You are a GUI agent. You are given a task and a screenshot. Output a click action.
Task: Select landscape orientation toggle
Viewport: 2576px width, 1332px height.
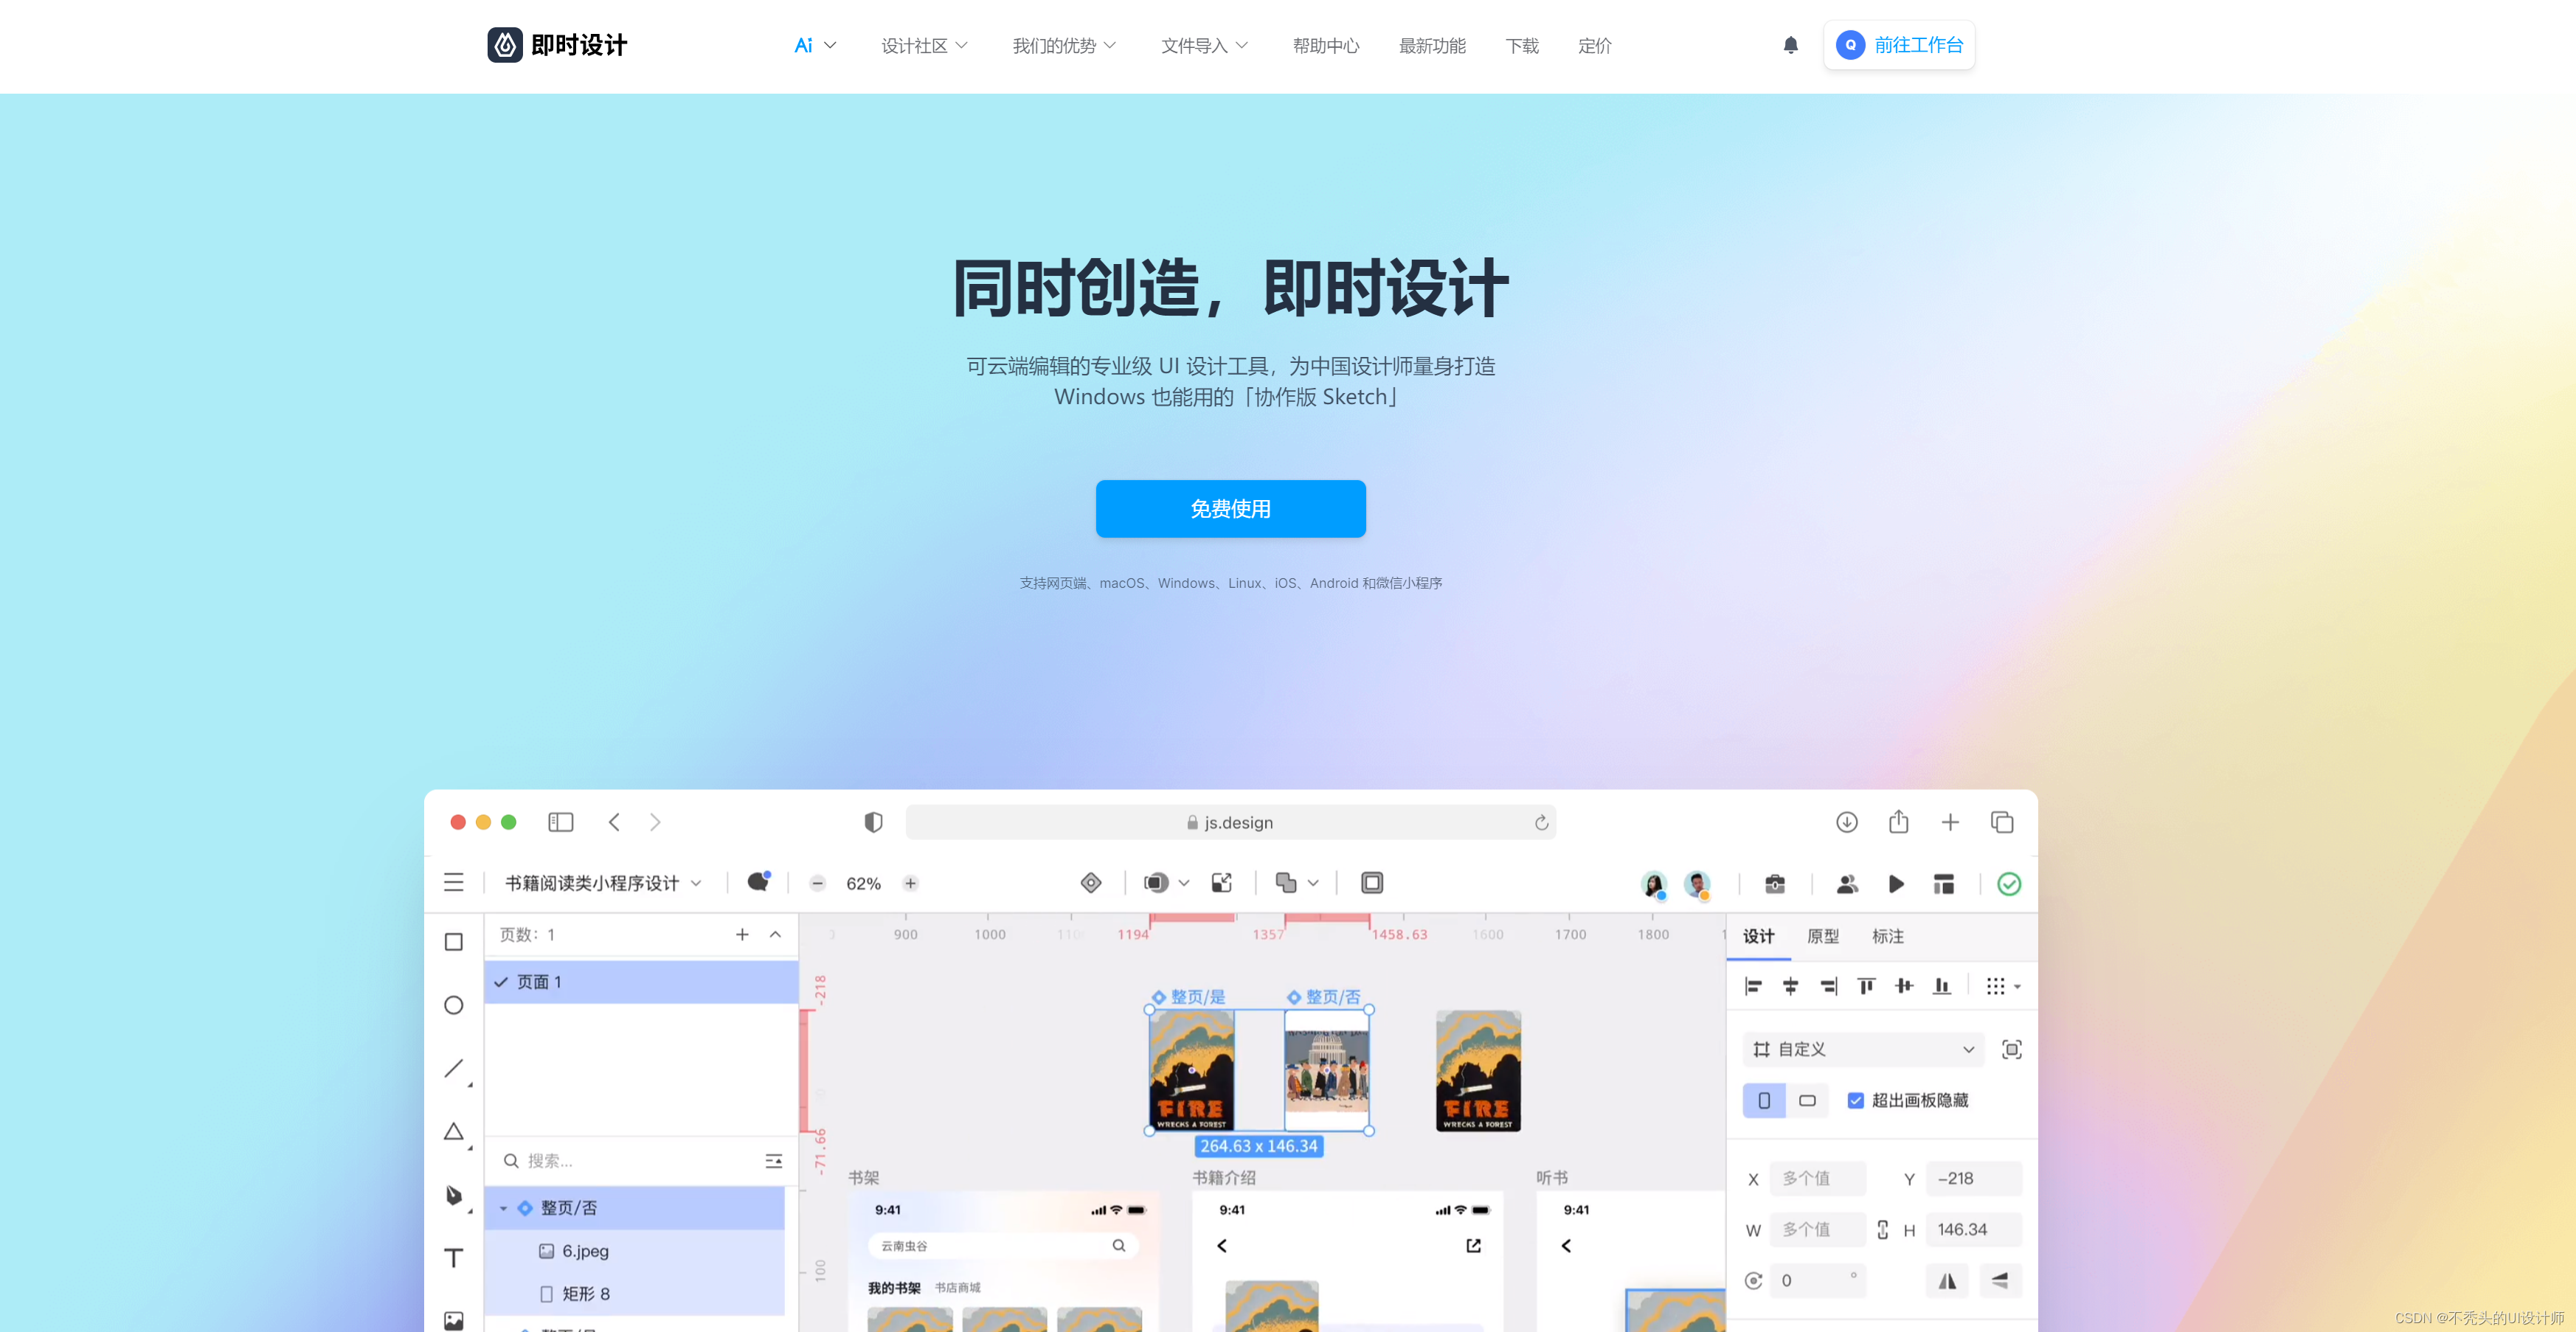click(x=1807, y=1100)
